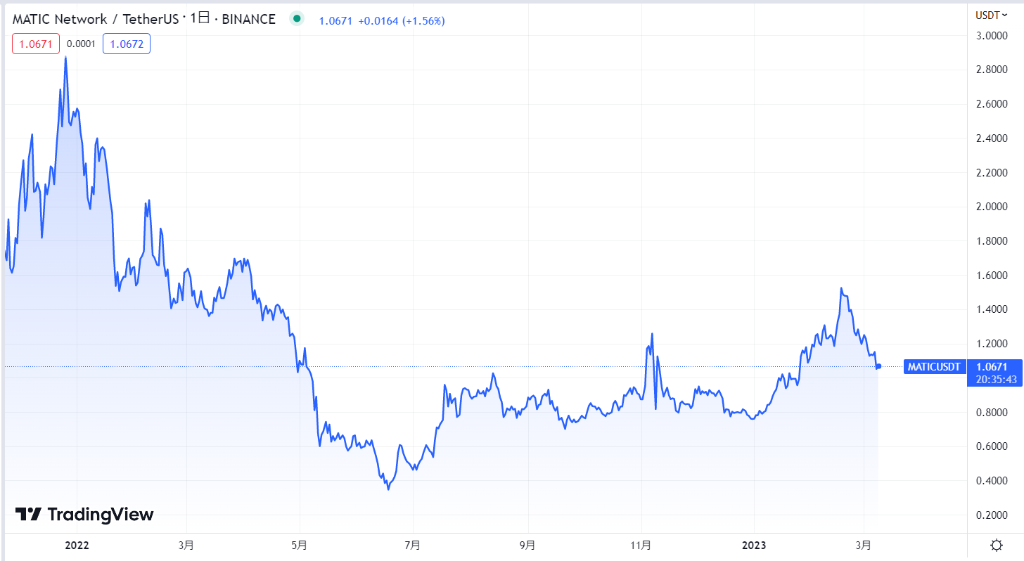Select the MATICUSDT price label
This screenshot has height=561, width=1024.
point(934,367)
